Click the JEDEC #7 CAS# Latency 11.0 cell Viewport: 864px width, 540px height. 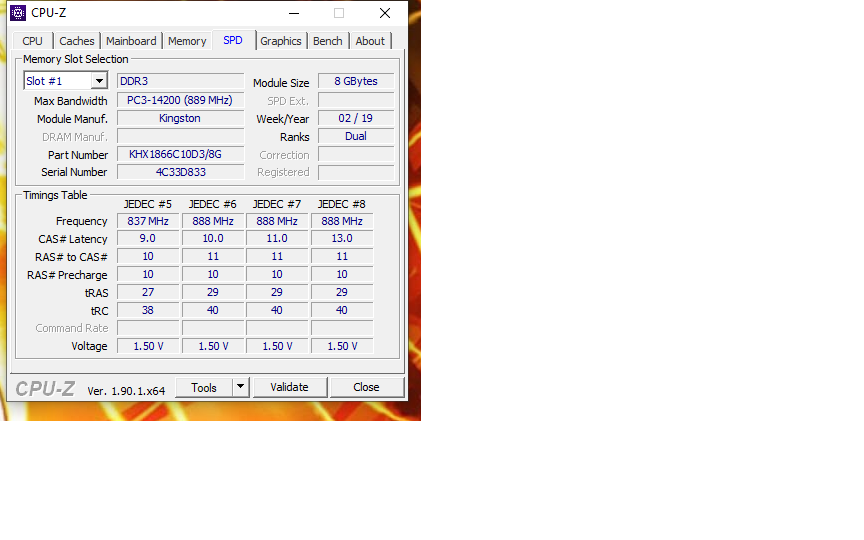[x=277, y=239]
